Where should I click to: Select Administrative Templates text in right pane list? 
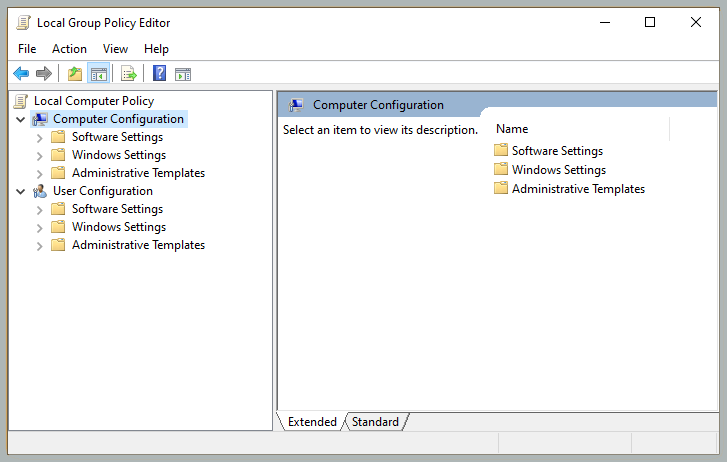(578, 189)
